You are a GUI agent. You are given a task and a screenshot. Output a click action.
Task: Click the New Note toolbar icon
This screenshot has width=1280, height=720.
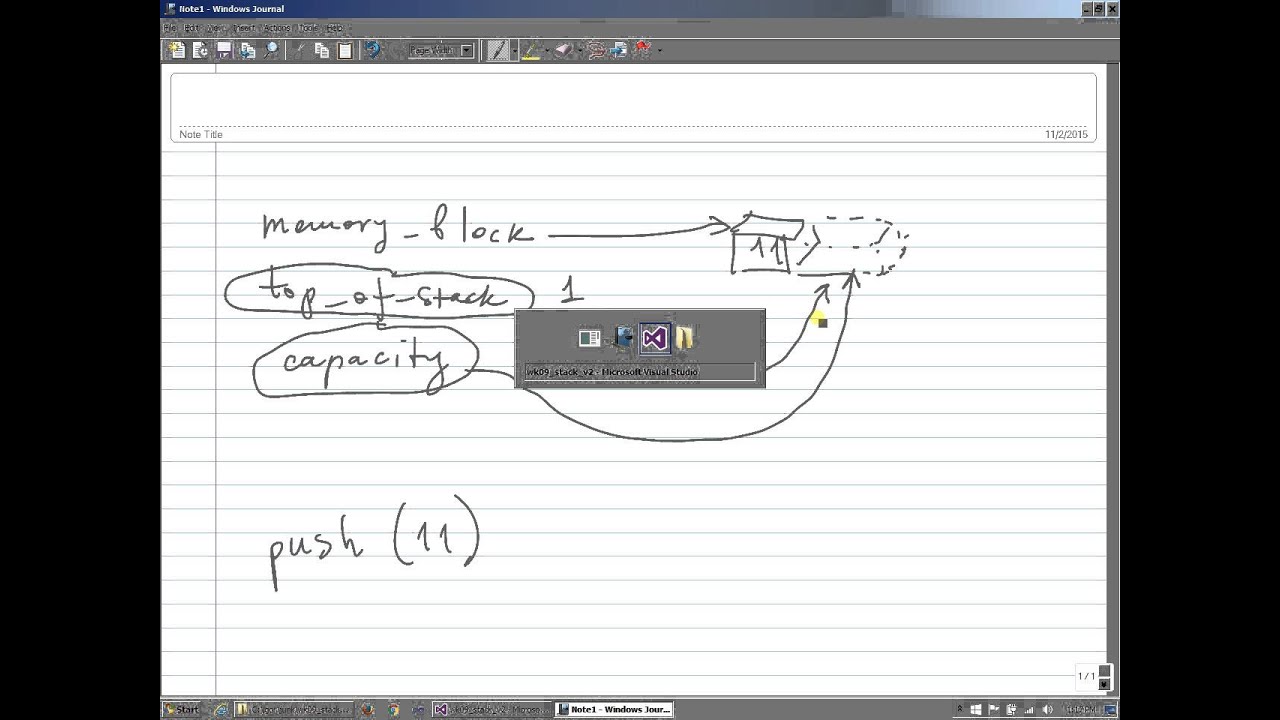point(177,50)
